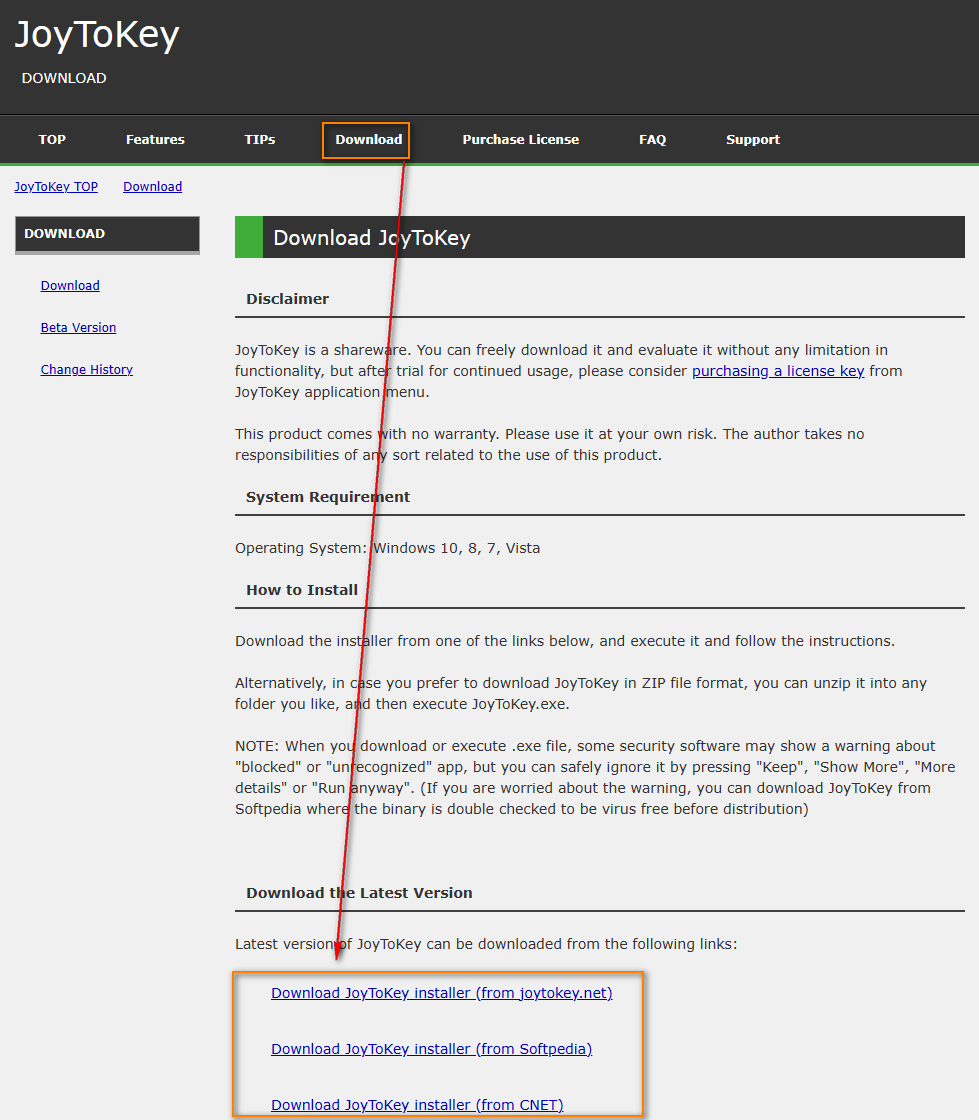Click the How to Install heading
This screenshot has height=1120, width=979.
(302, 589)
